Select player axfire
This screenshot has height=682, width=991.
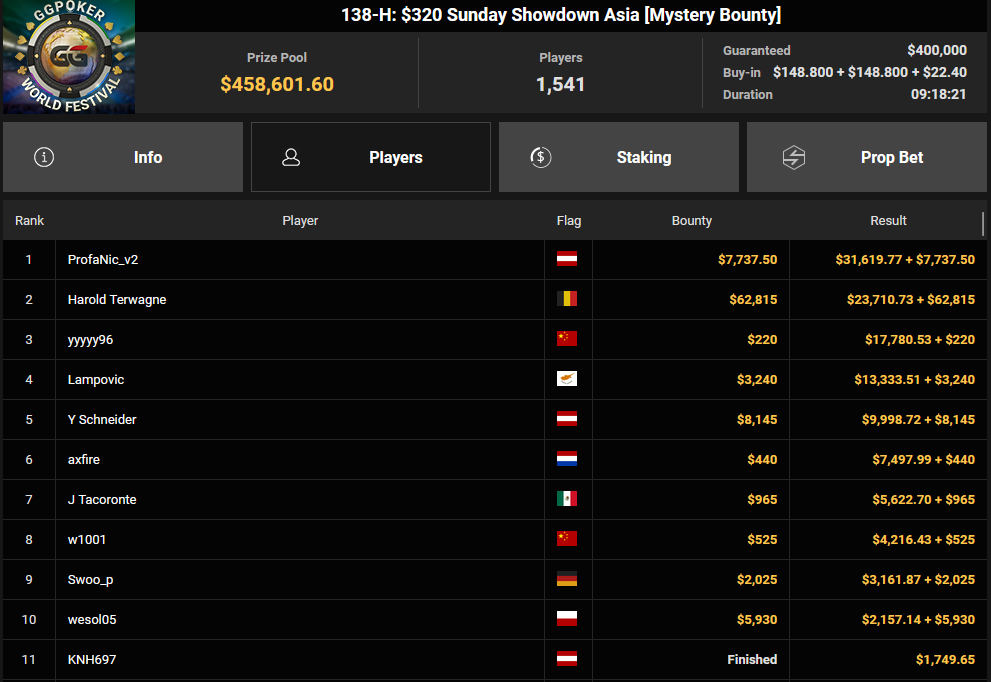tap(83, 460)
